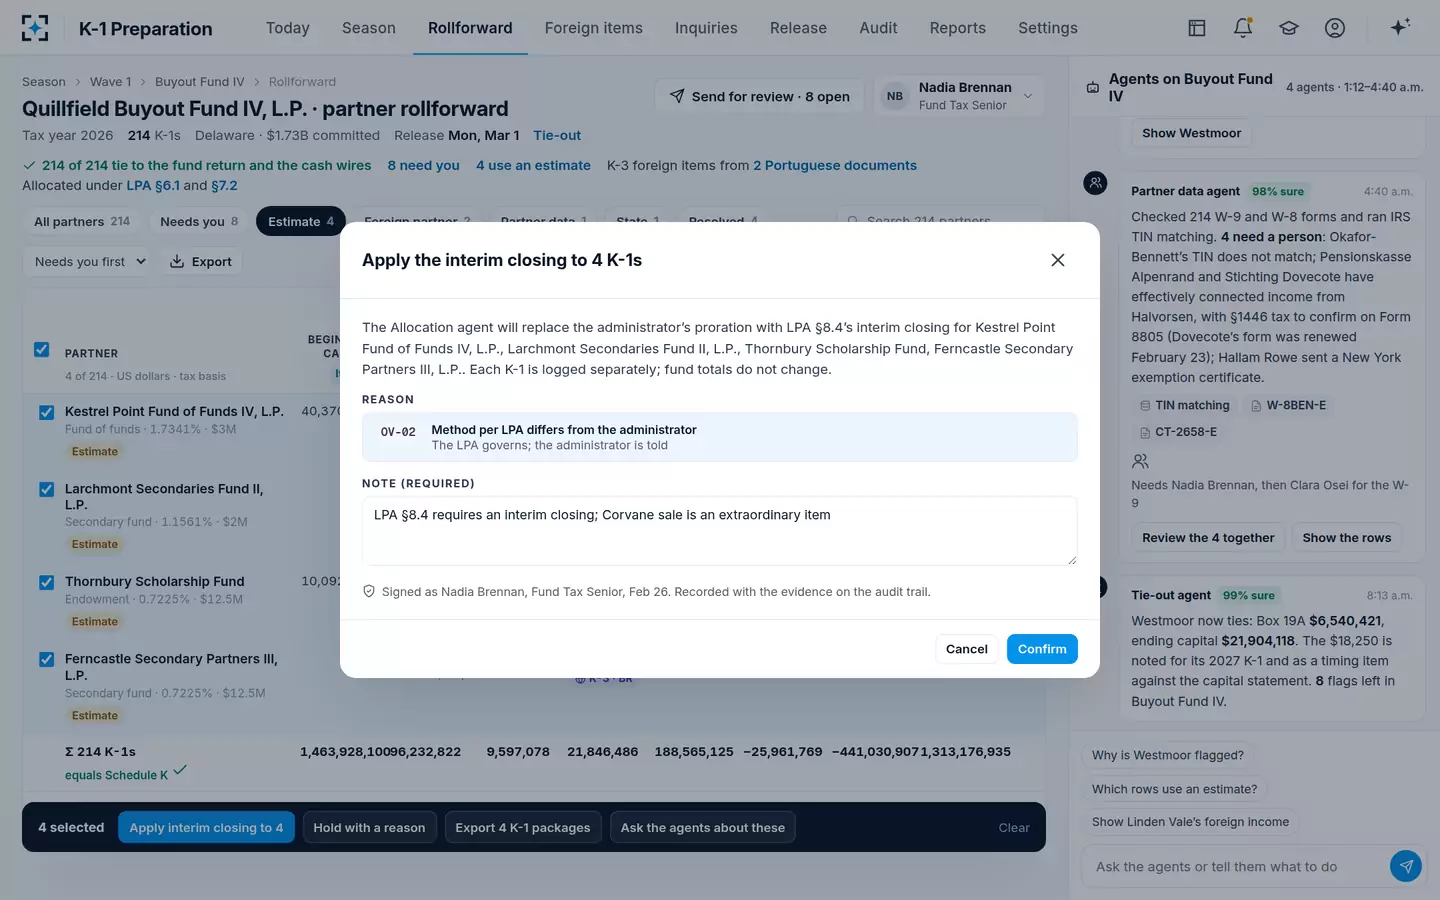The image size is (1440, 900).
Task: Go to the Audit tab
Action: (x=878, y=28)
